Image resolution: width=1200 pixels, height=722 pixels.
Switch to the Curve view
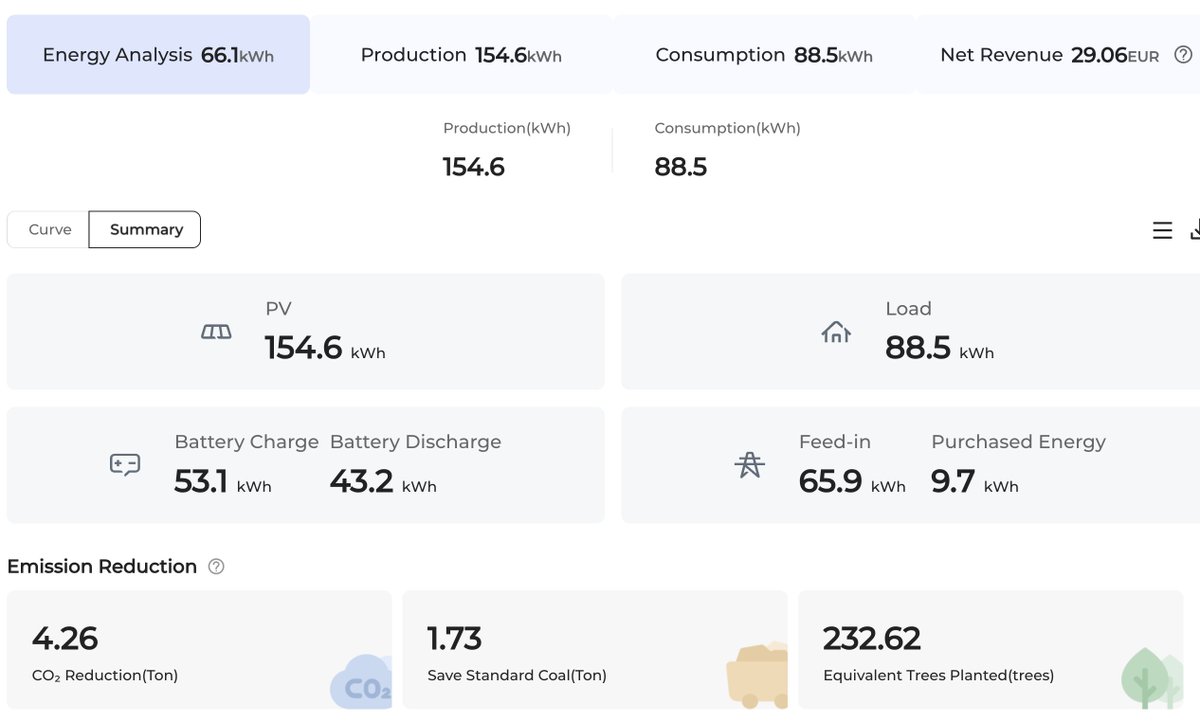click(x=49, y=229)
